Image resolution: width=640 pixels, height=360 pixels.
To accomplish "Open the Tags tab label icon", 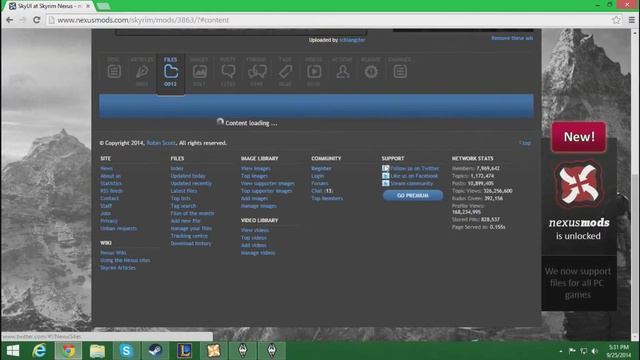I will point(285,72).
